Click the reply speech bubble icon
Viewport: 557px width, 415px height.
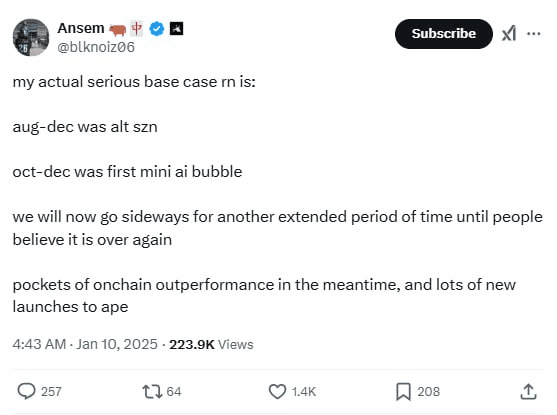26,391
